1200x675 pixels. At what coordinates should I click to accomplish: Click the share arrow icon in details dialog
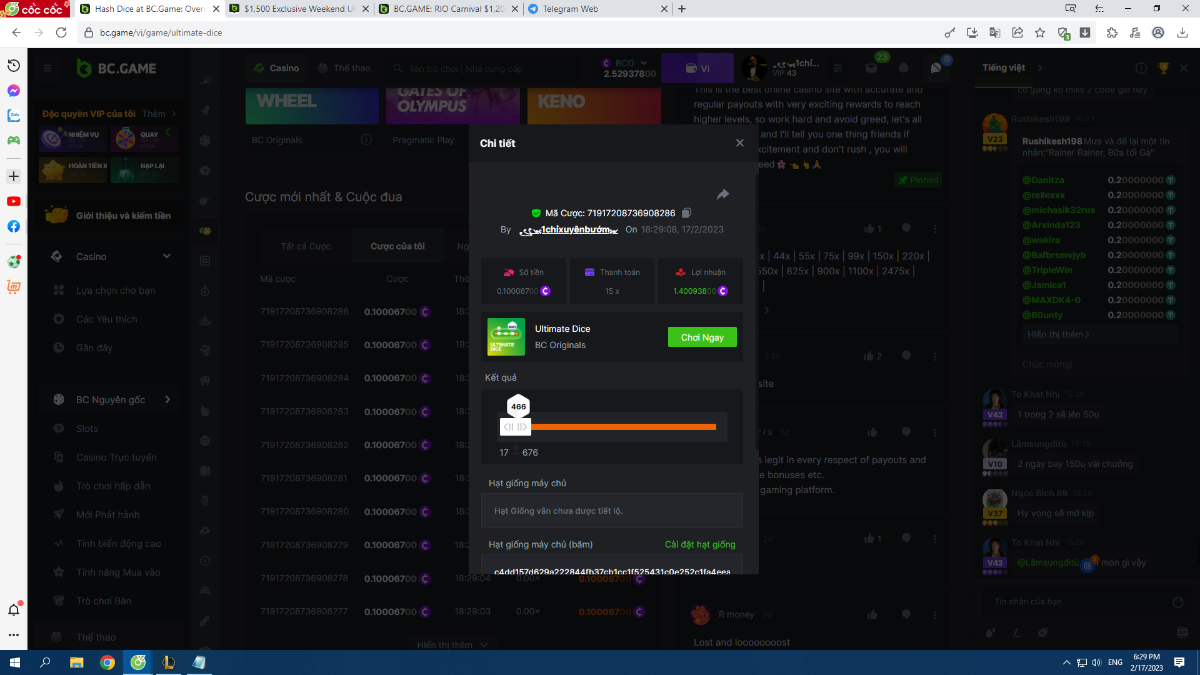(x=723, y=194)
